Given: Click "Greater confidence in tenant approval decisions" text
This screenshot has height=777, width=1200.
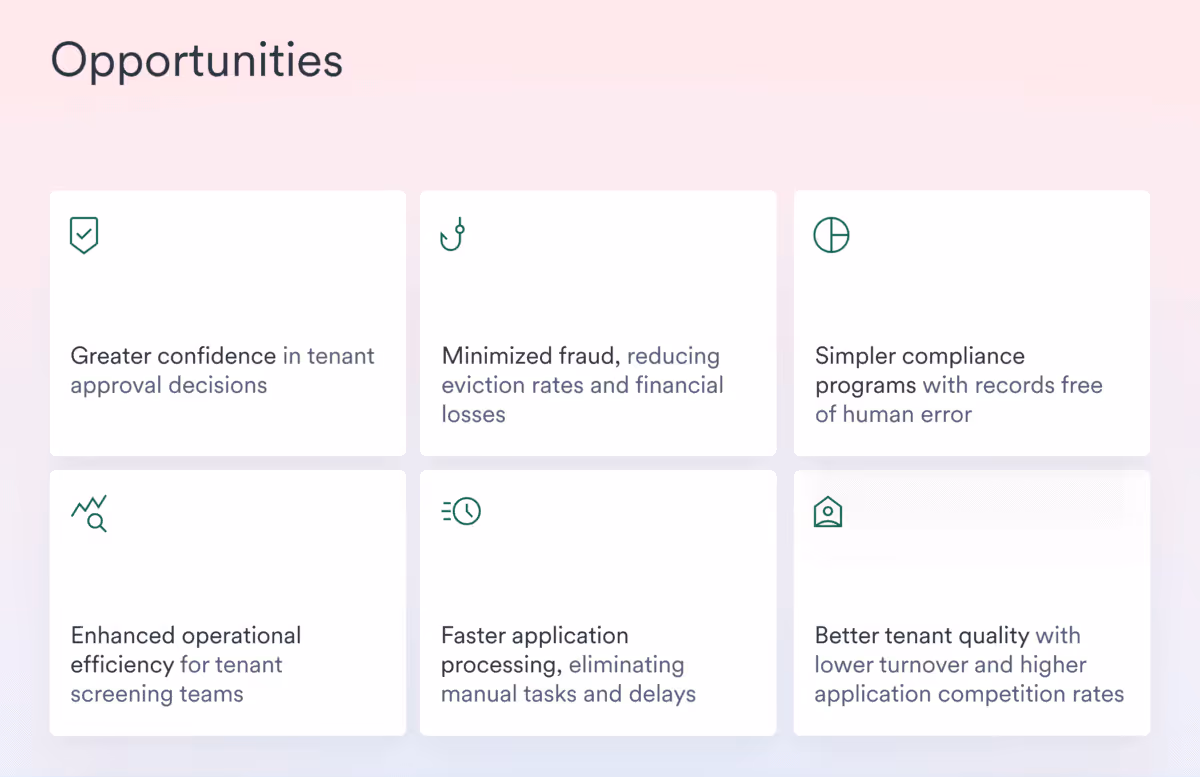Looking at the screenshot, I should pyautogui.click(x=223, y=370).
